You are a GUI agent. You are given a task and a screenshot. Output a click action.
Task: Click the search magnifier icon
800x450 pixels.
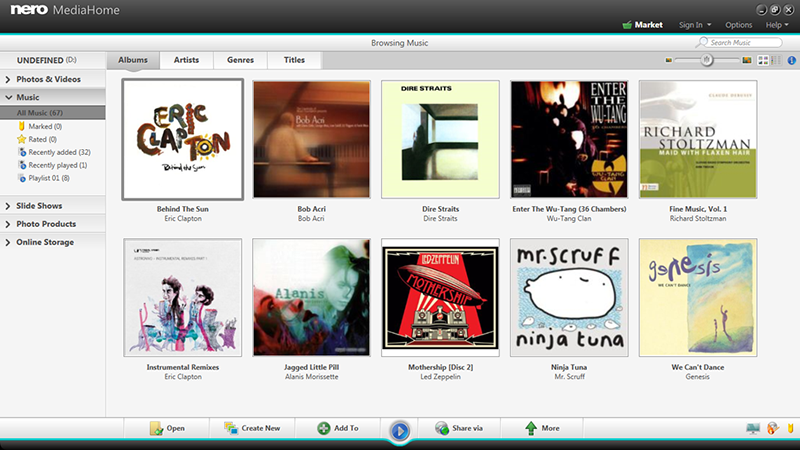(702, 42)
